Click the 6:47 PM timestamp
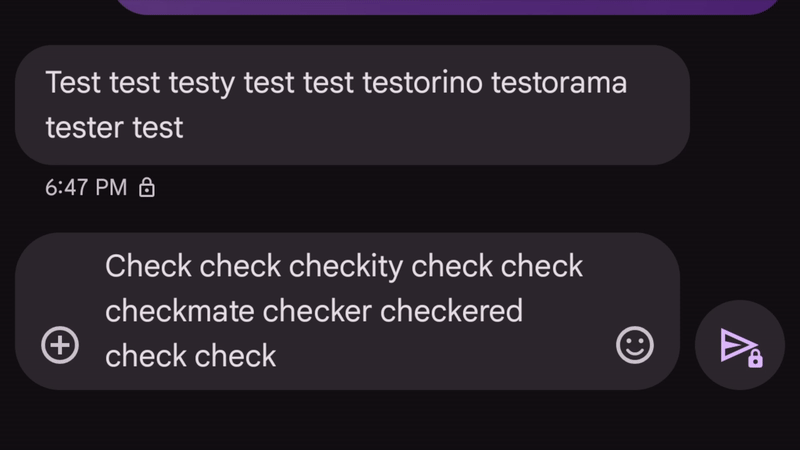800x450 pixels. [x=86, y=187]
